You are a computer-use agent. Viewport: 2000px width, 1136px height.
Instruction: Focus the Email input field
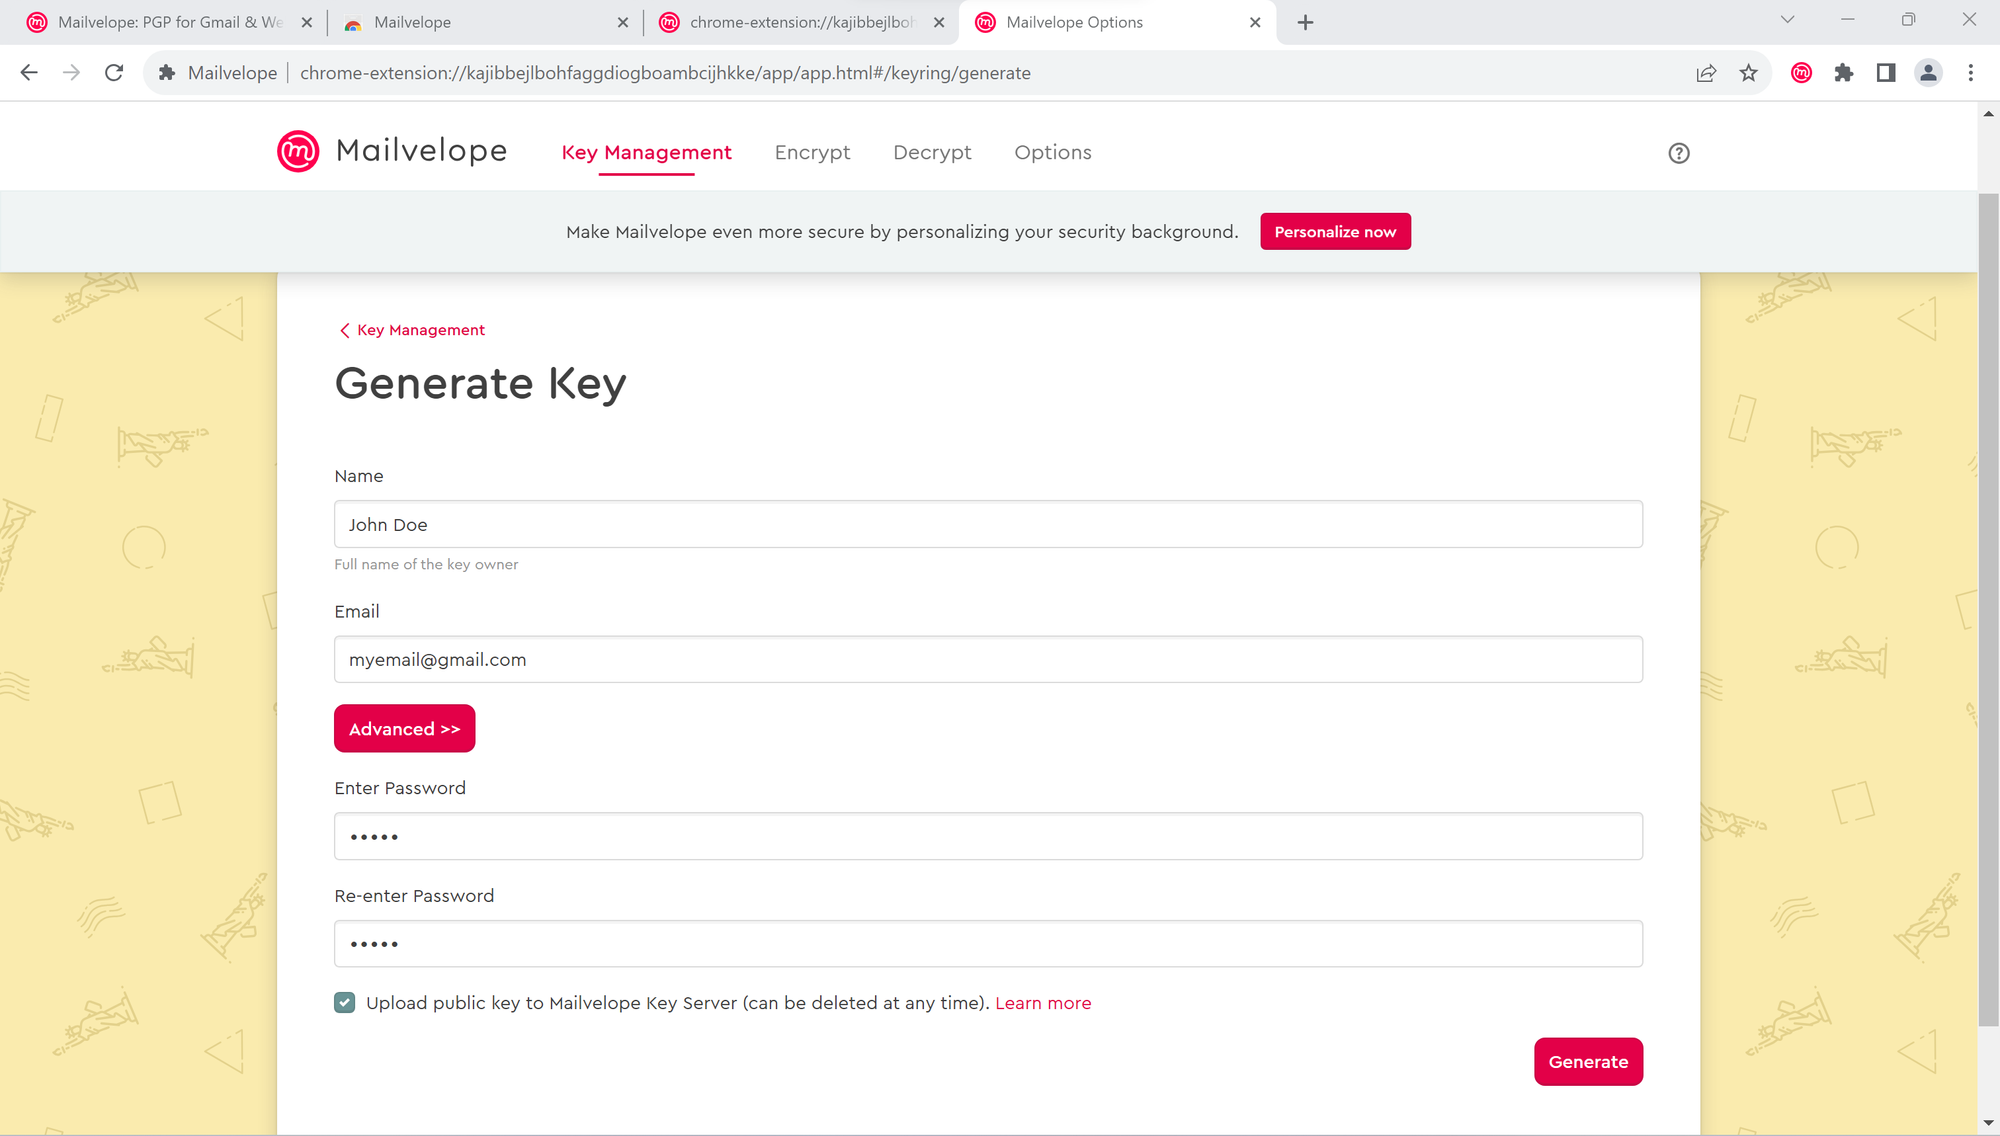click(988, 659)
